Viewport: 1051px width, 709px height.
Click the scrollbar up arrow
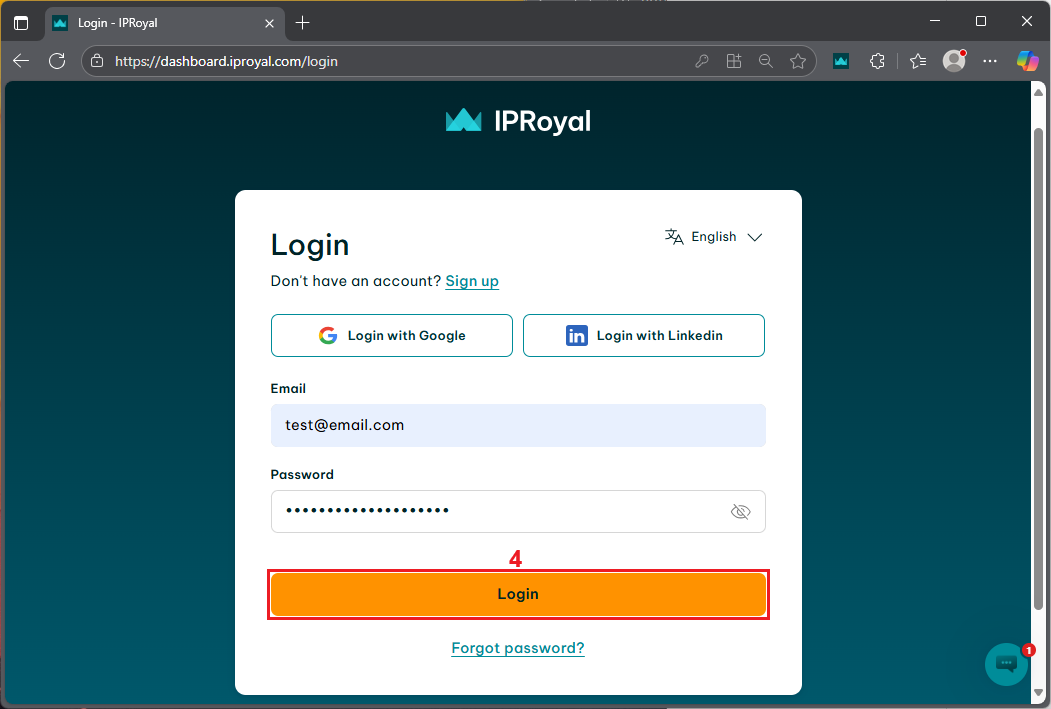1038,92
